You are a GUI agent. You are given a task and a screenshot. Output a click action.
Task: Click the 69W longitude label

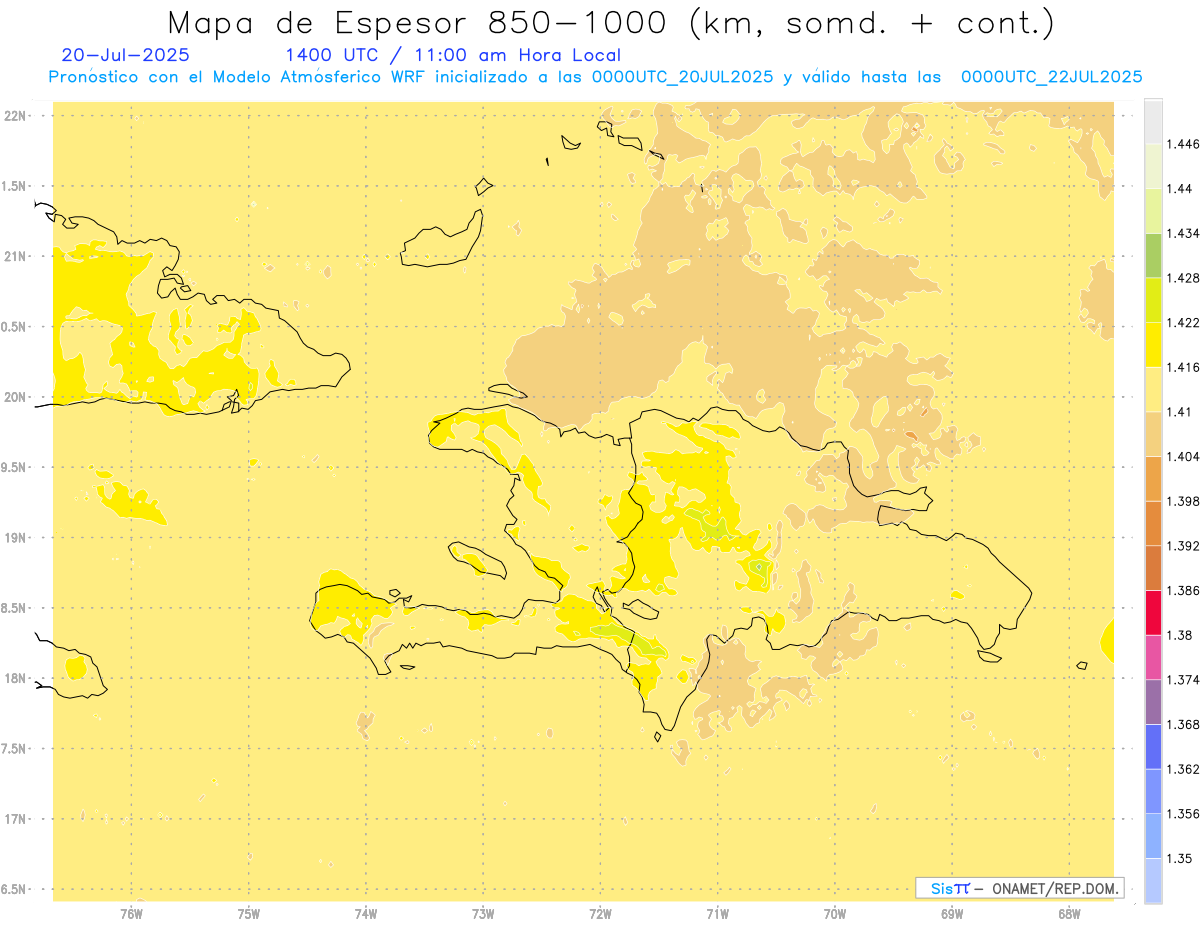pyautogui.click(x=952, y=914)
